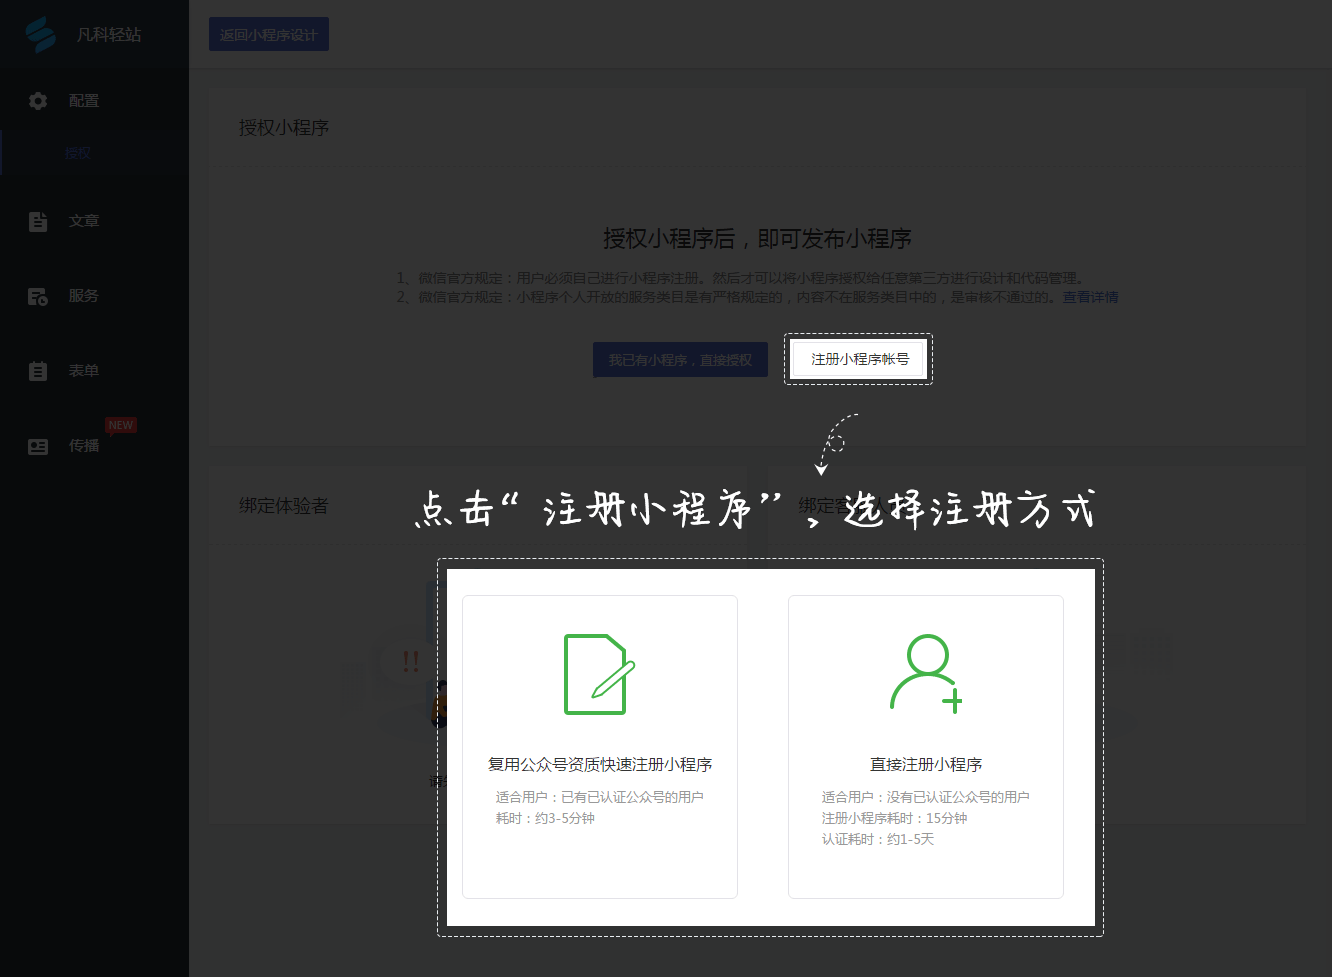
Task: Click heading 授权小程序后，即可发布小程序
Action: pos(757,239)
